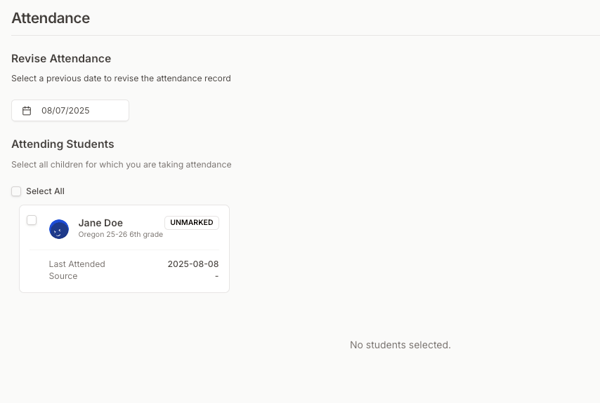Screen dimensions: 600x403
Task: Click the Jane Doe student name
Action: 100,223
